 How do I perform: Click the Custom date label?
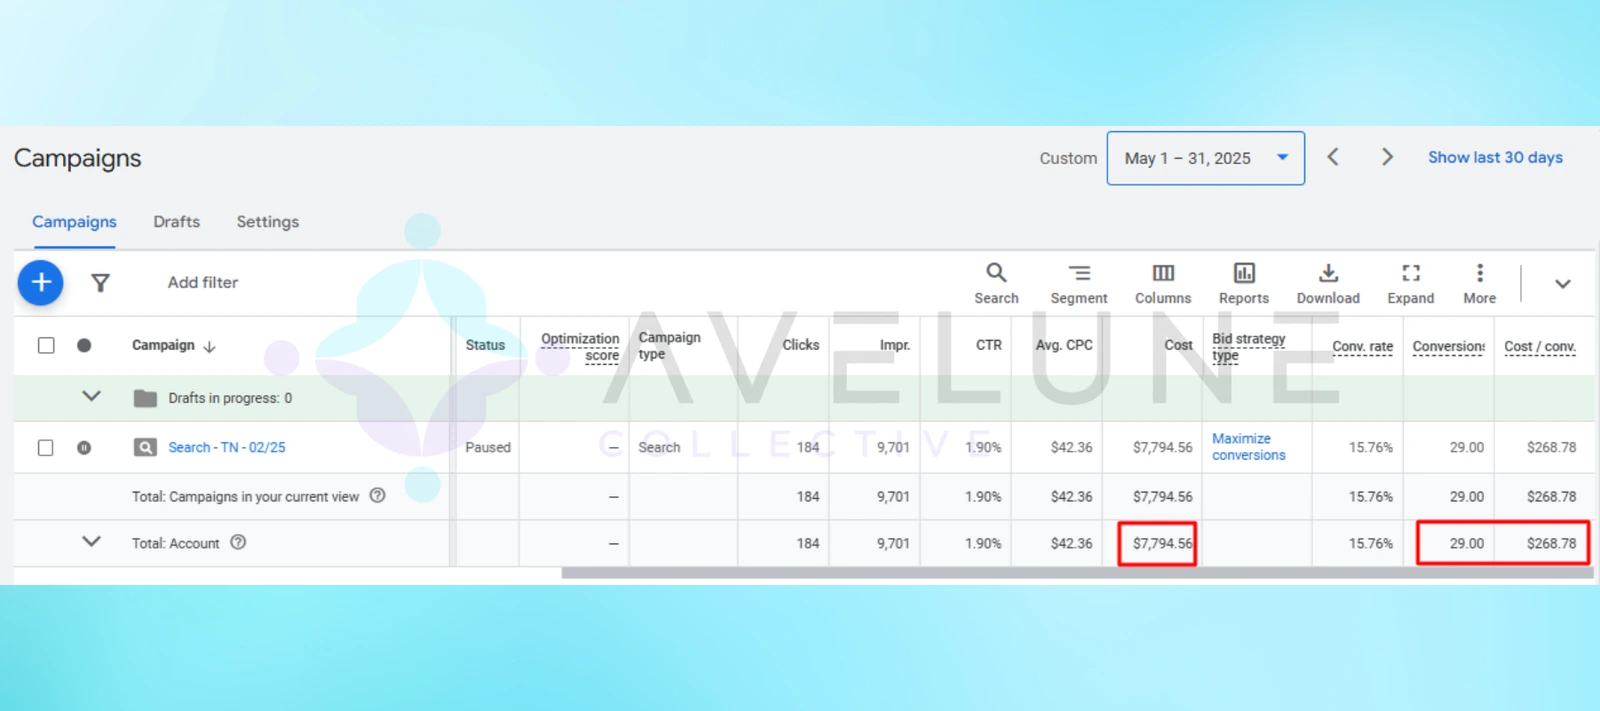[1068, 158]
